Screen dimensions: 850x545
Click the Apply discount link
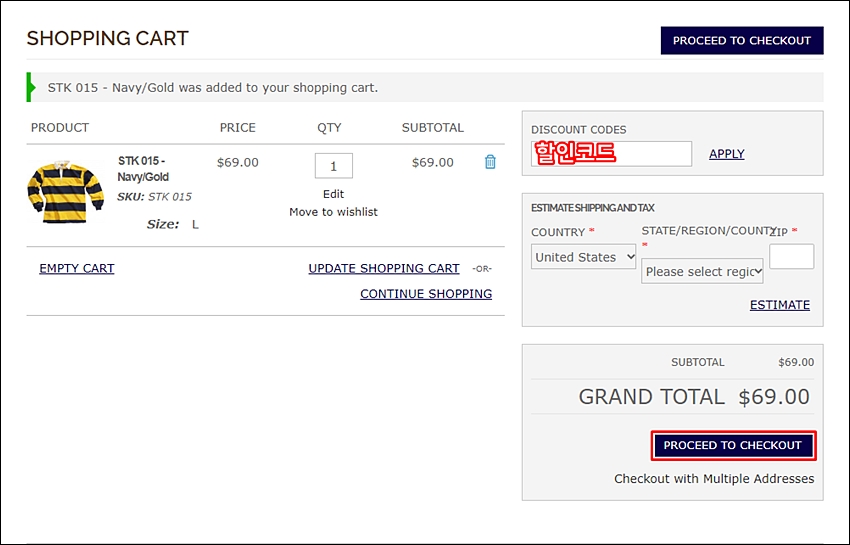point(726,154)
